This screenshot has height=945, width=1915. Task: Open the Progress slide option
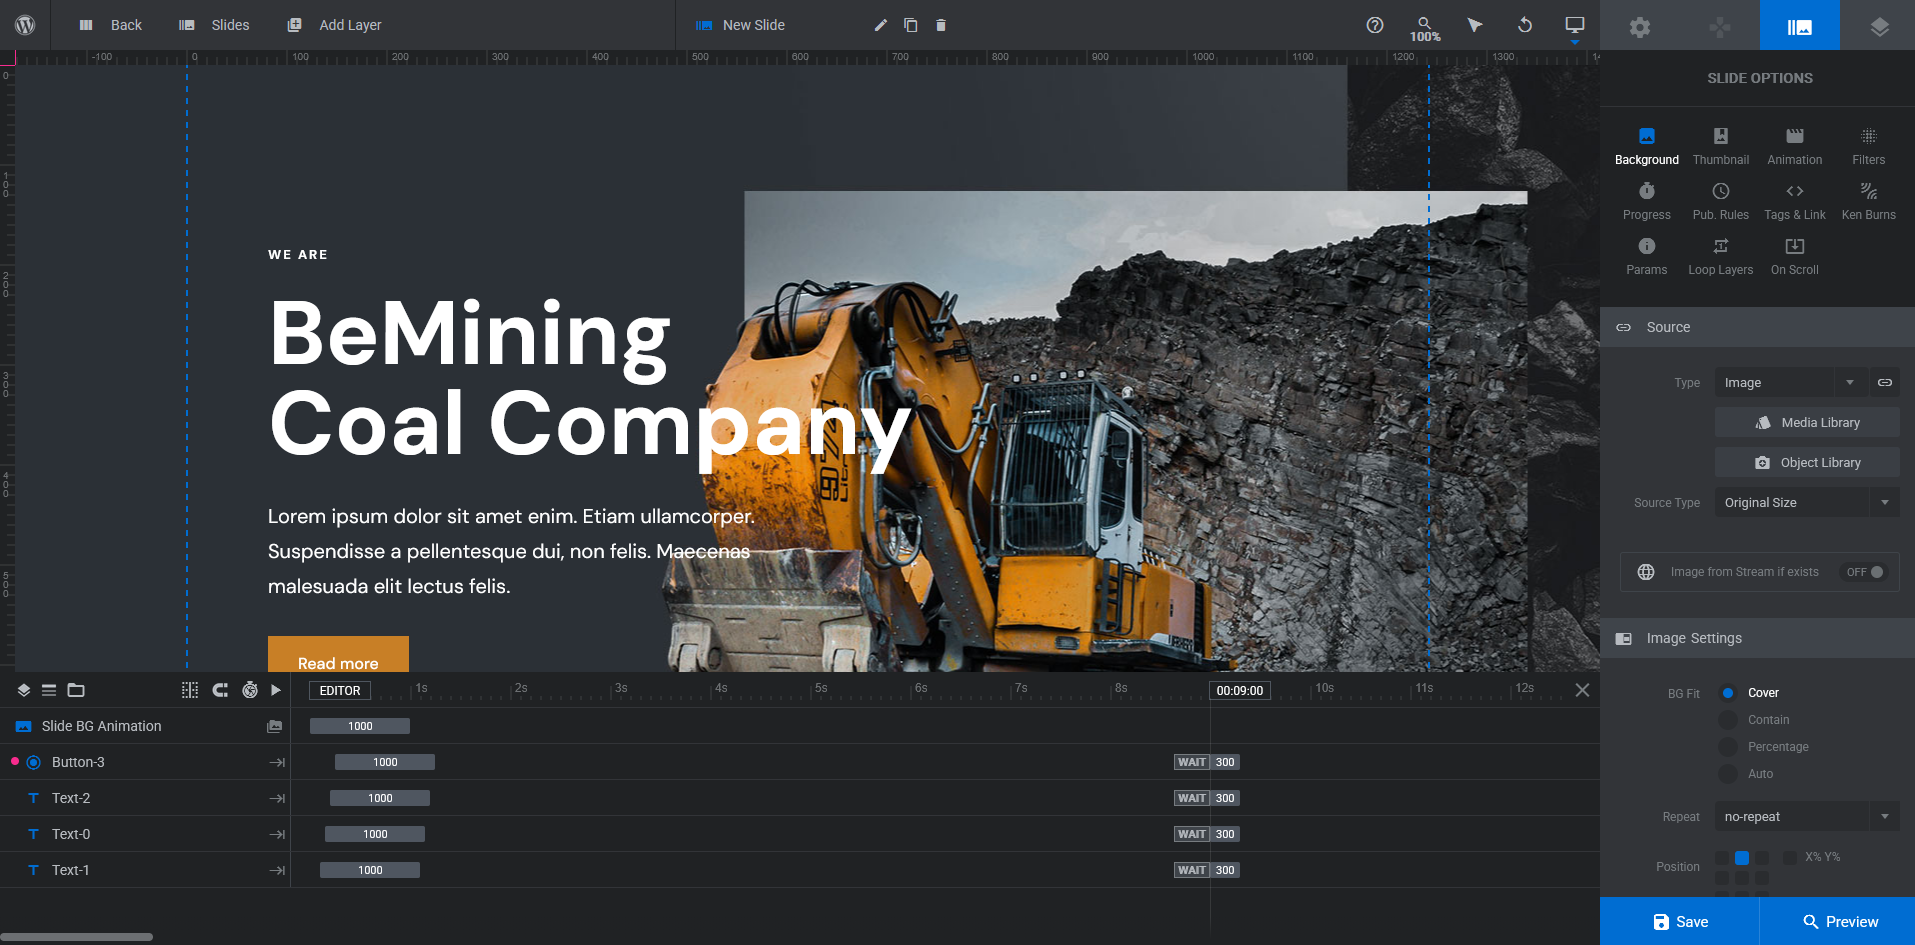click(1646, 200)
